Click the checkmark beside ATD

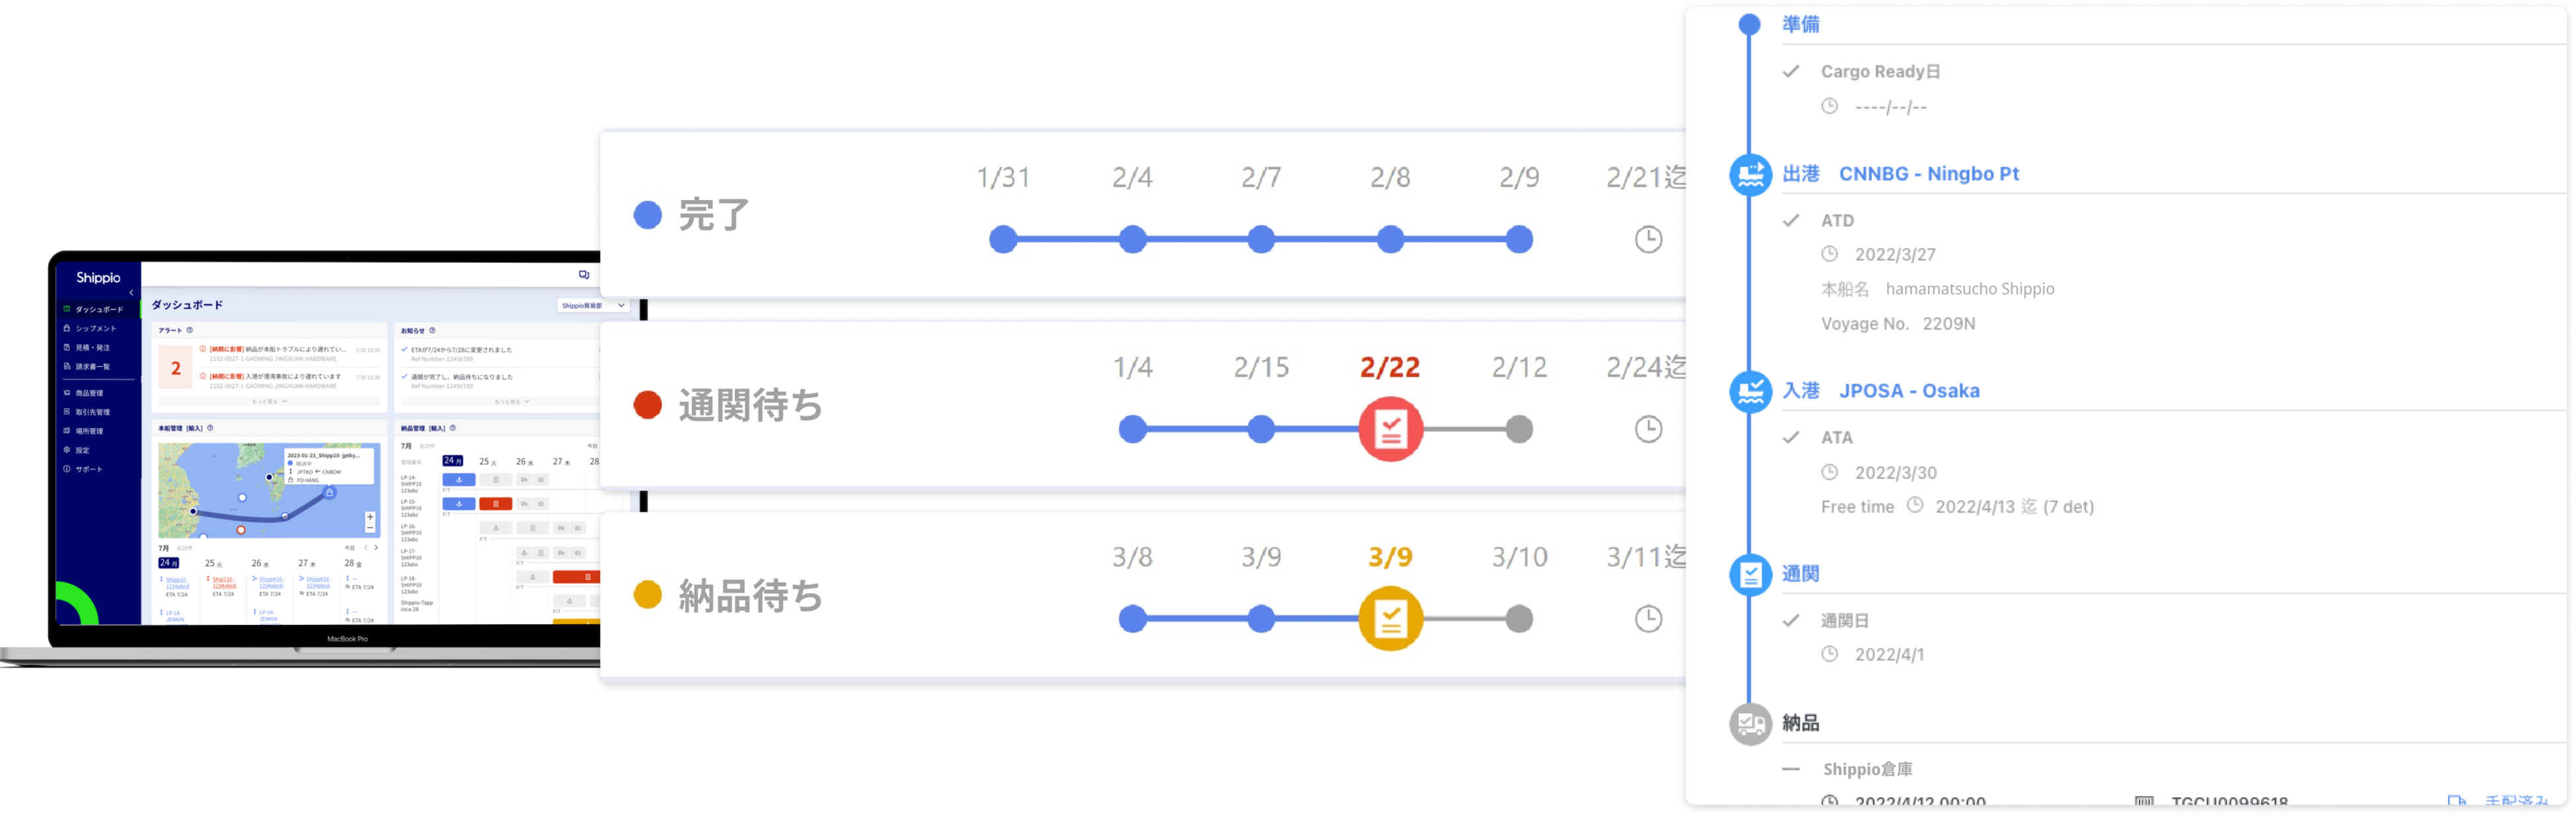click(1791, 220)
